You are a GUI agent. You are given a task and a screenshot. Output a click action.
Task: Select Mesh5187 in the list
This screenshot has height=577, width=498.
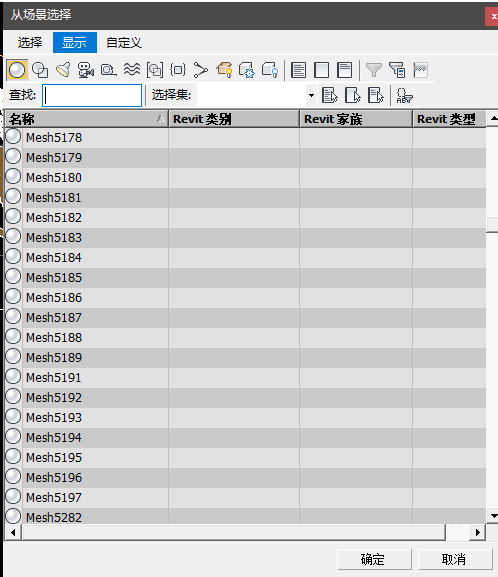tap(54, 318)
